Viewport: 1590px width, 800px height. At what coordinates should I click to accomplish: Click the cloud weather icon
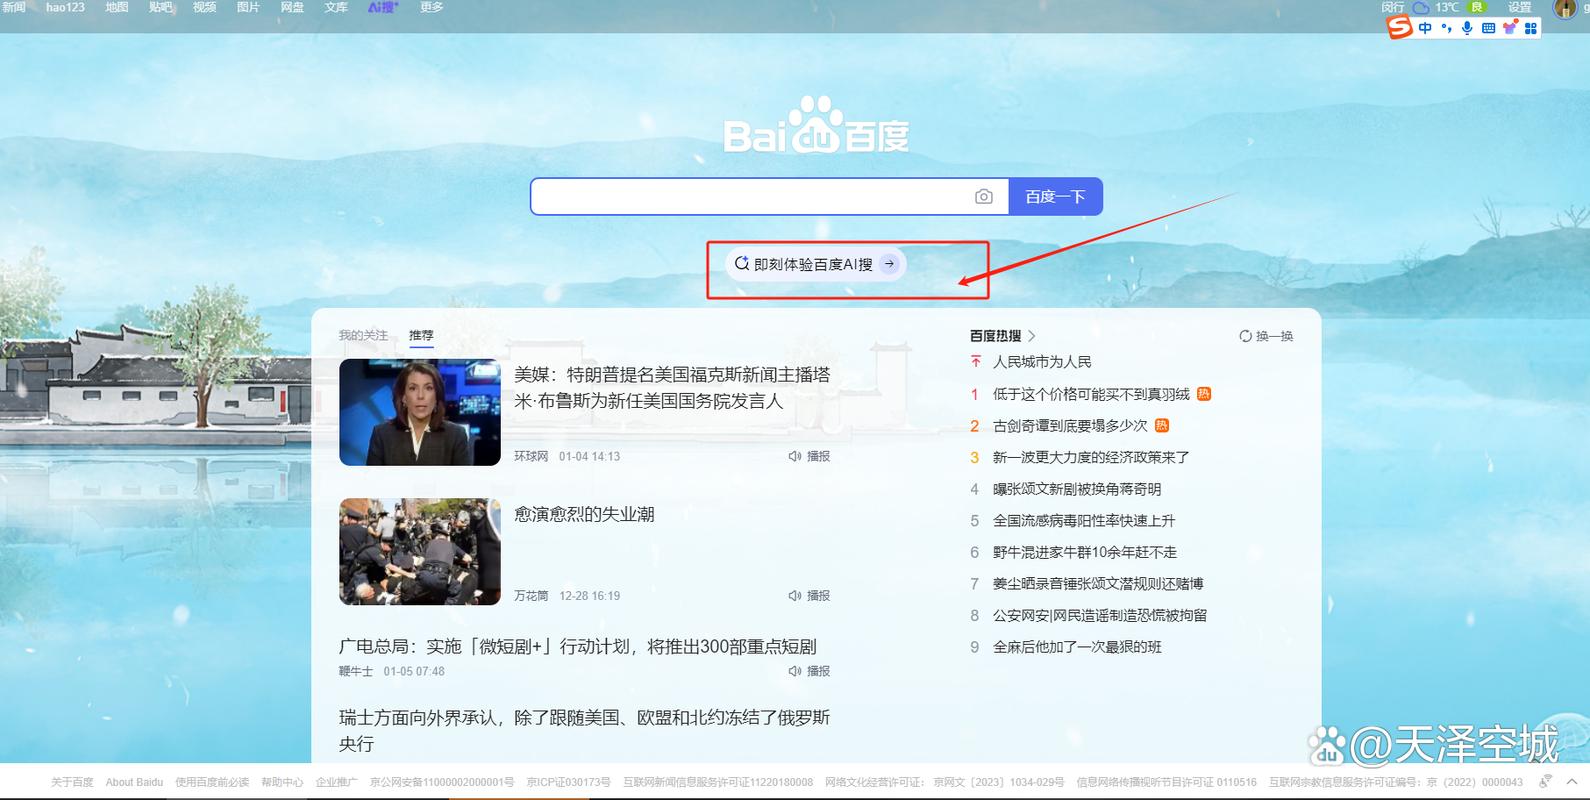(1421, 7)
